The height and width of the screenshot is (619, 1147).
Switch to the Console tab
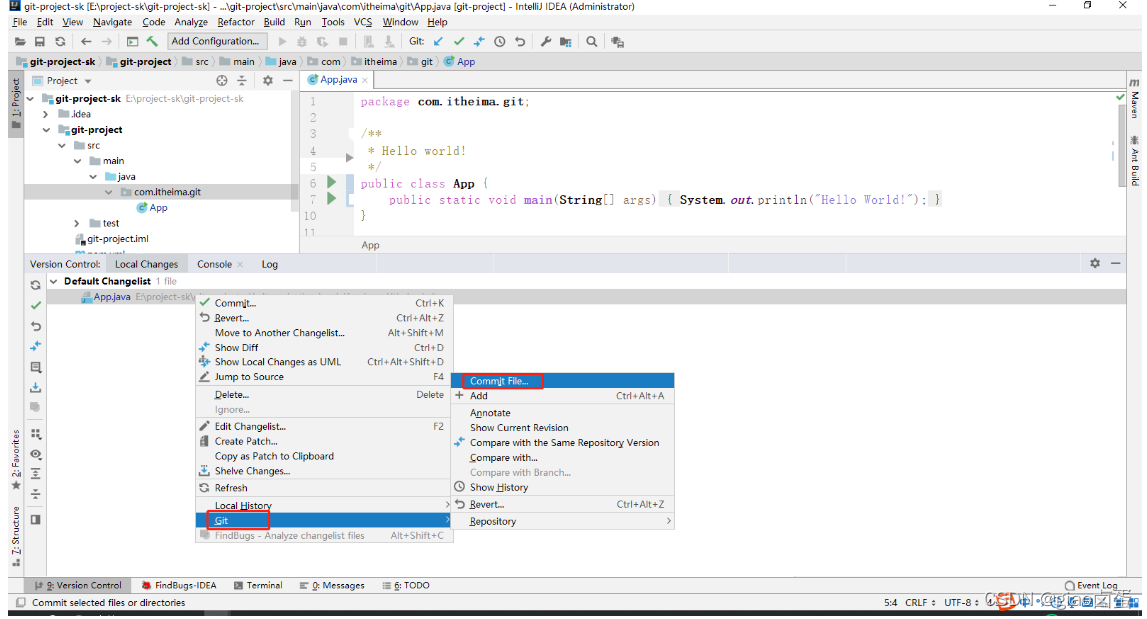coord(214,264)
